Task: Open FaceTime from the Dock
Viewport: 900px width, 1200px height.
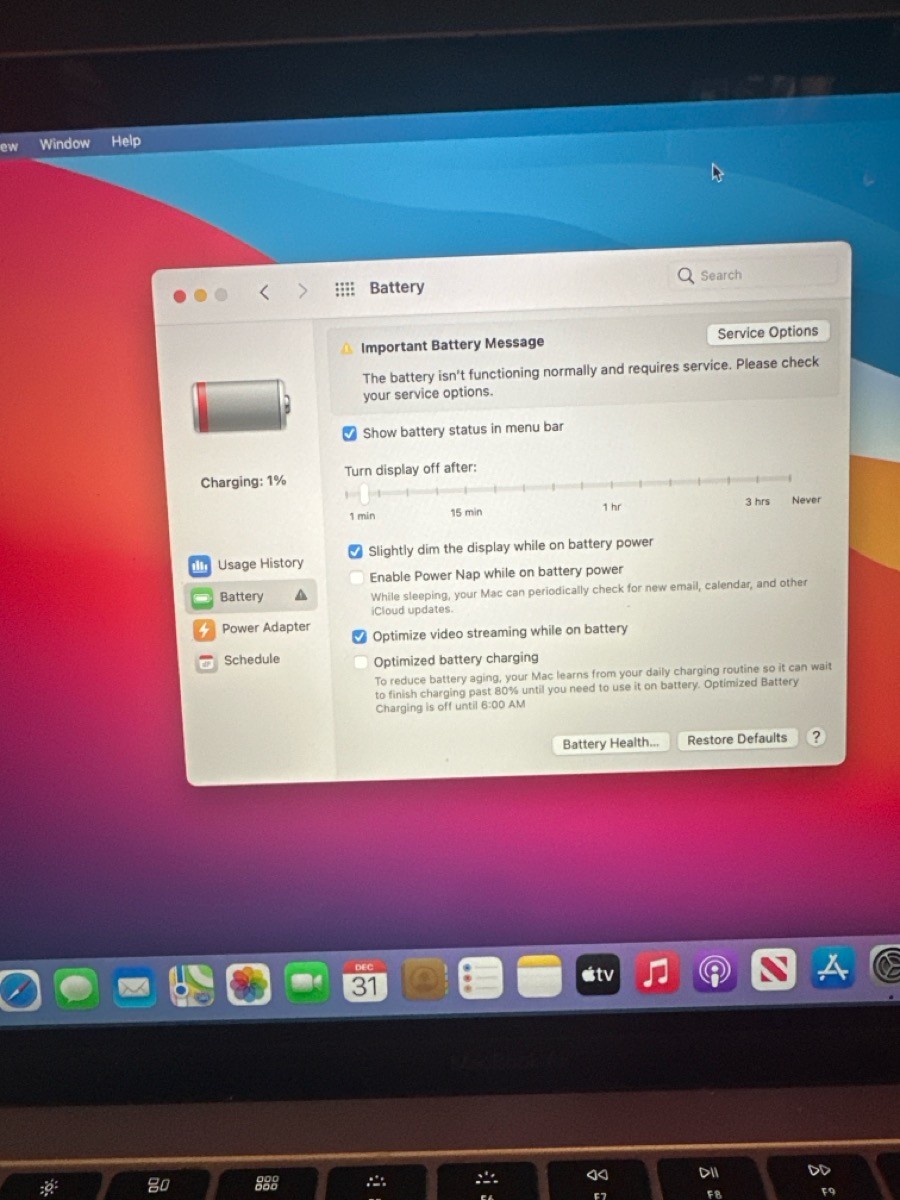Action: [x=306, y=984]
